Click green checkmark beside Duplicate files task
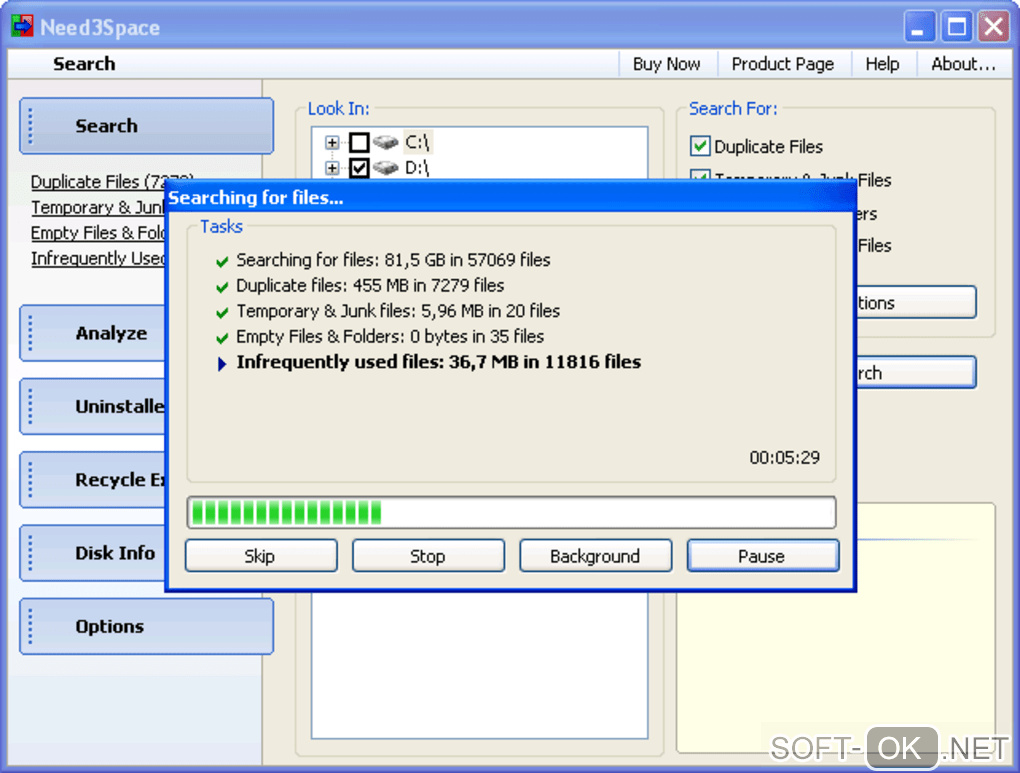The width and height of the screenshot is (1020, 773). [222, 286]
